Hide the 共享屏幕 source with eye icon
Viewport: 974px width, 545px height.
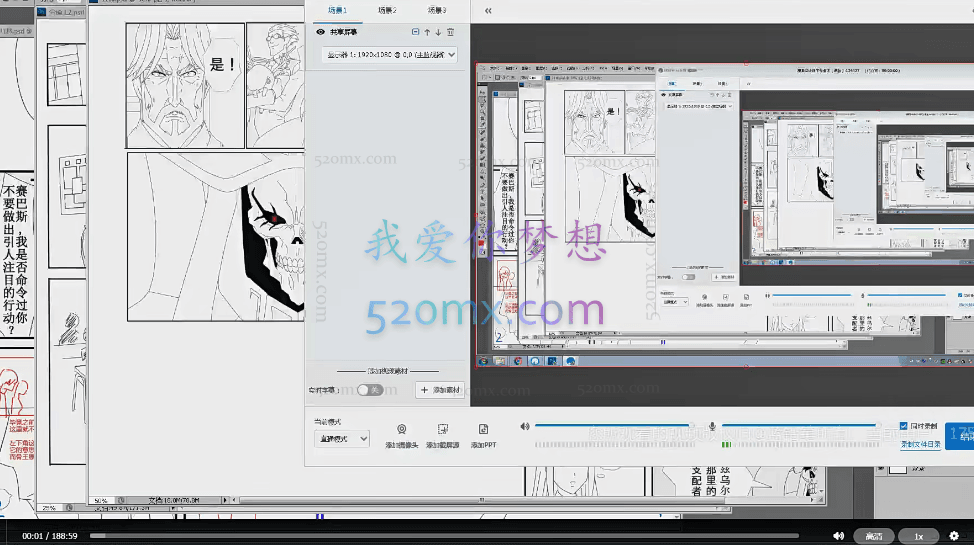tap(321, 32)
